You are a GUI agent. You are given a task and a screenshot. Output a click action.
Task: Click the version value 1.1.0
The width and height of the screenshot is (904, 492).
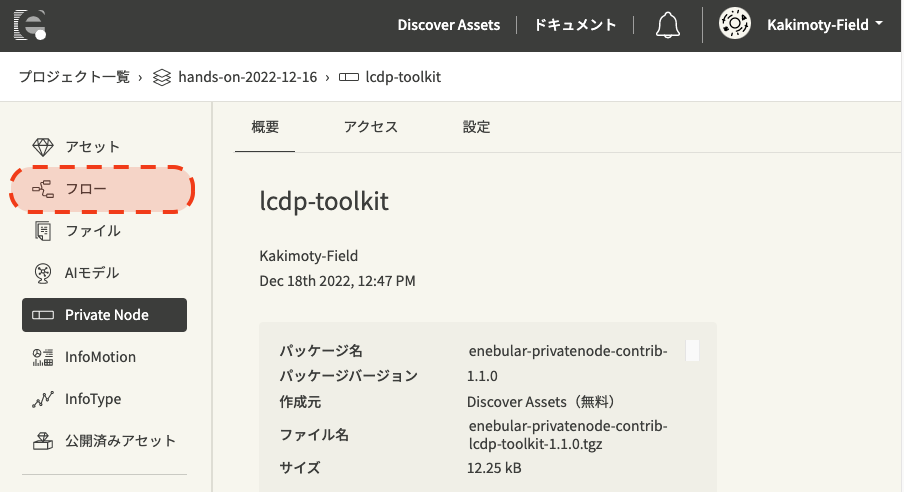pos(482,376)
